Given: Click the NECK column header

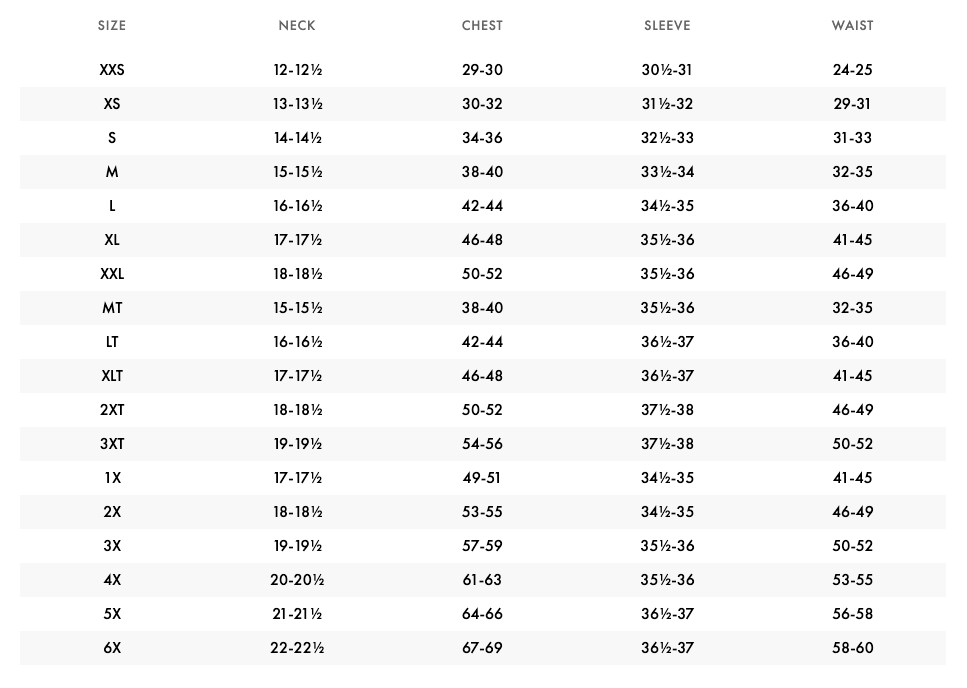Looking at the screenshot, I should coord(297,26).
